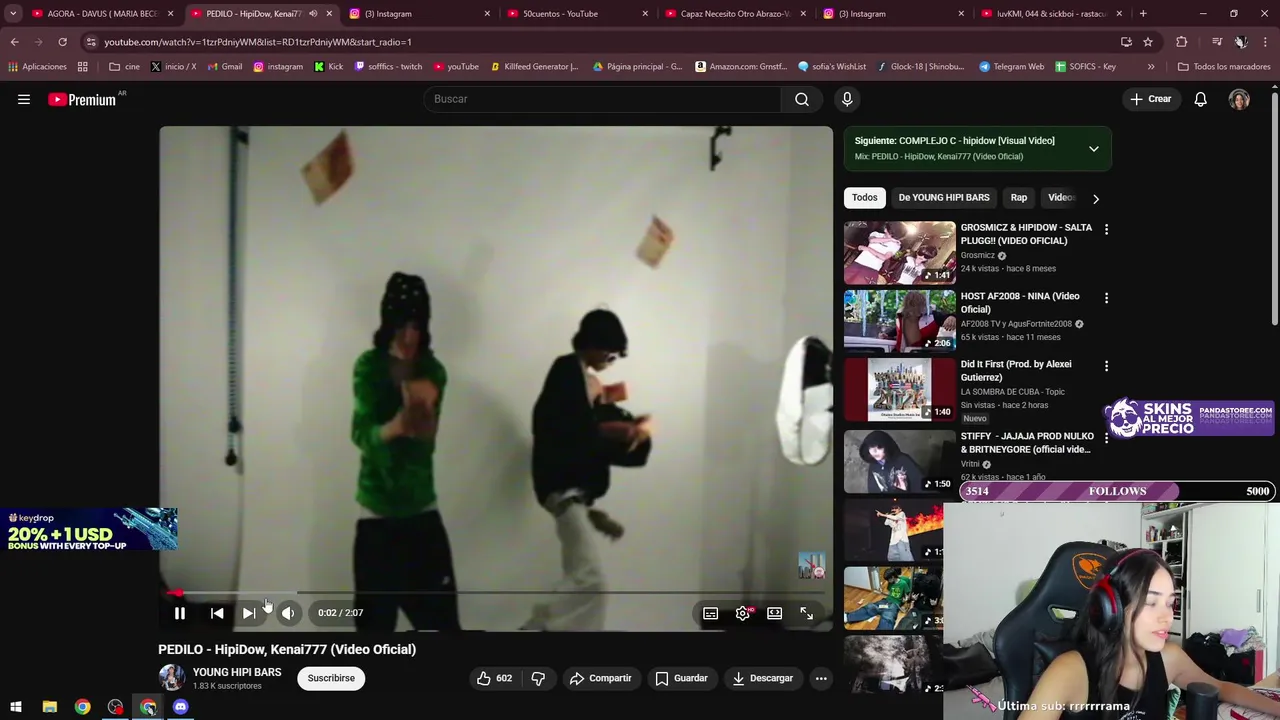Open the cine bookmarks folder
Viewport: 1280px width, 720px height.
coord(124,67)
